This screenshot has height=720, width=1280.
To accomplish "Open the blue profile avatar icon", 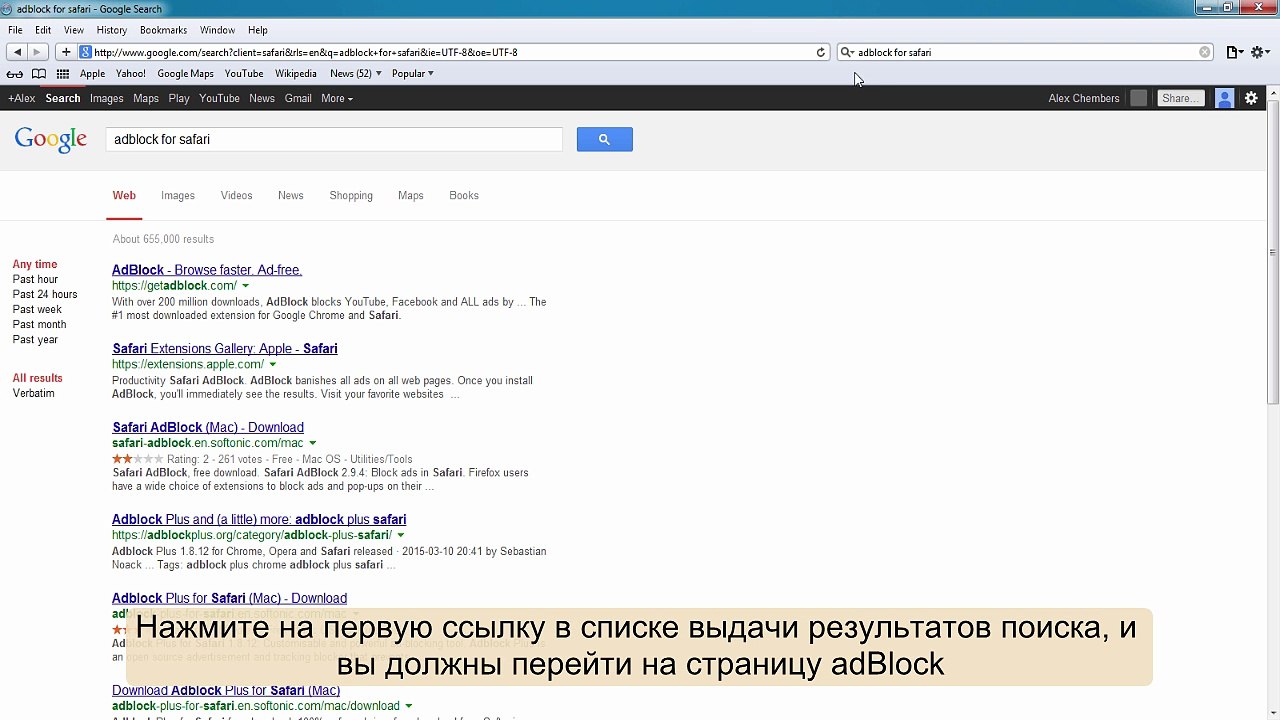I will pos(1224,98).
